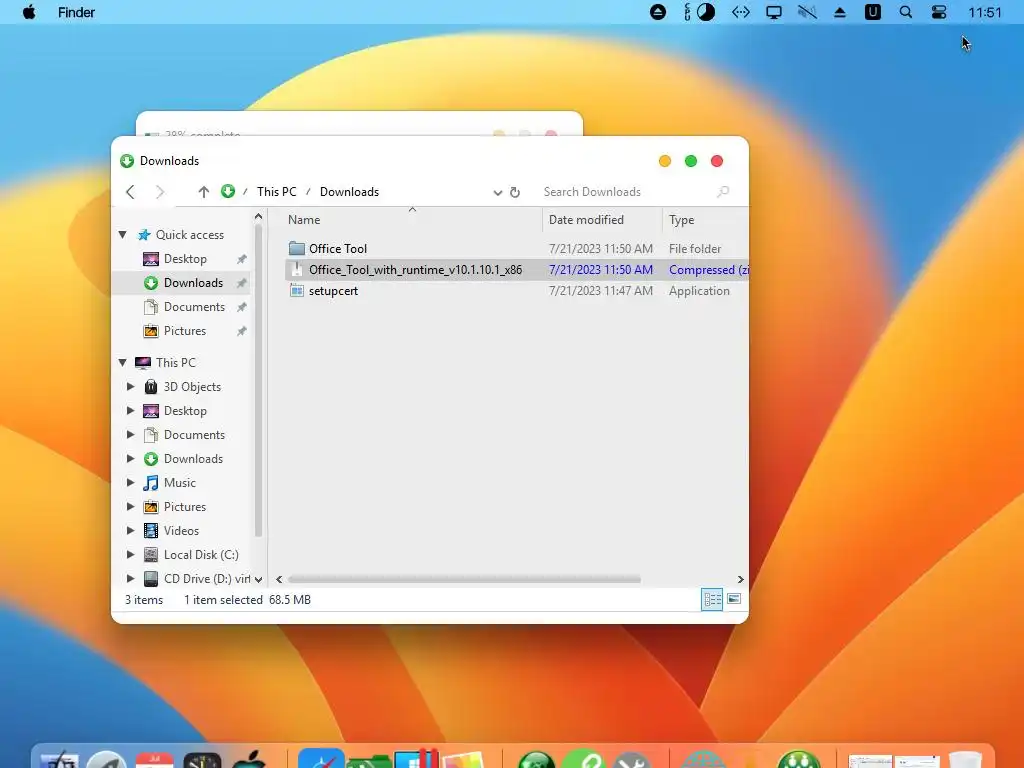Viewport: 1024px width, 768px height.
Task: Go up one folder level
Action: pos(204,192)
